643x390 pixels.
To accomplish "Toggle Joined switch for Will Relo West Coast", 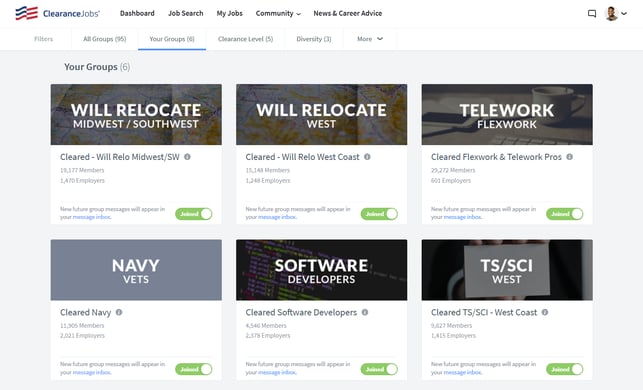I will [379, 214].
